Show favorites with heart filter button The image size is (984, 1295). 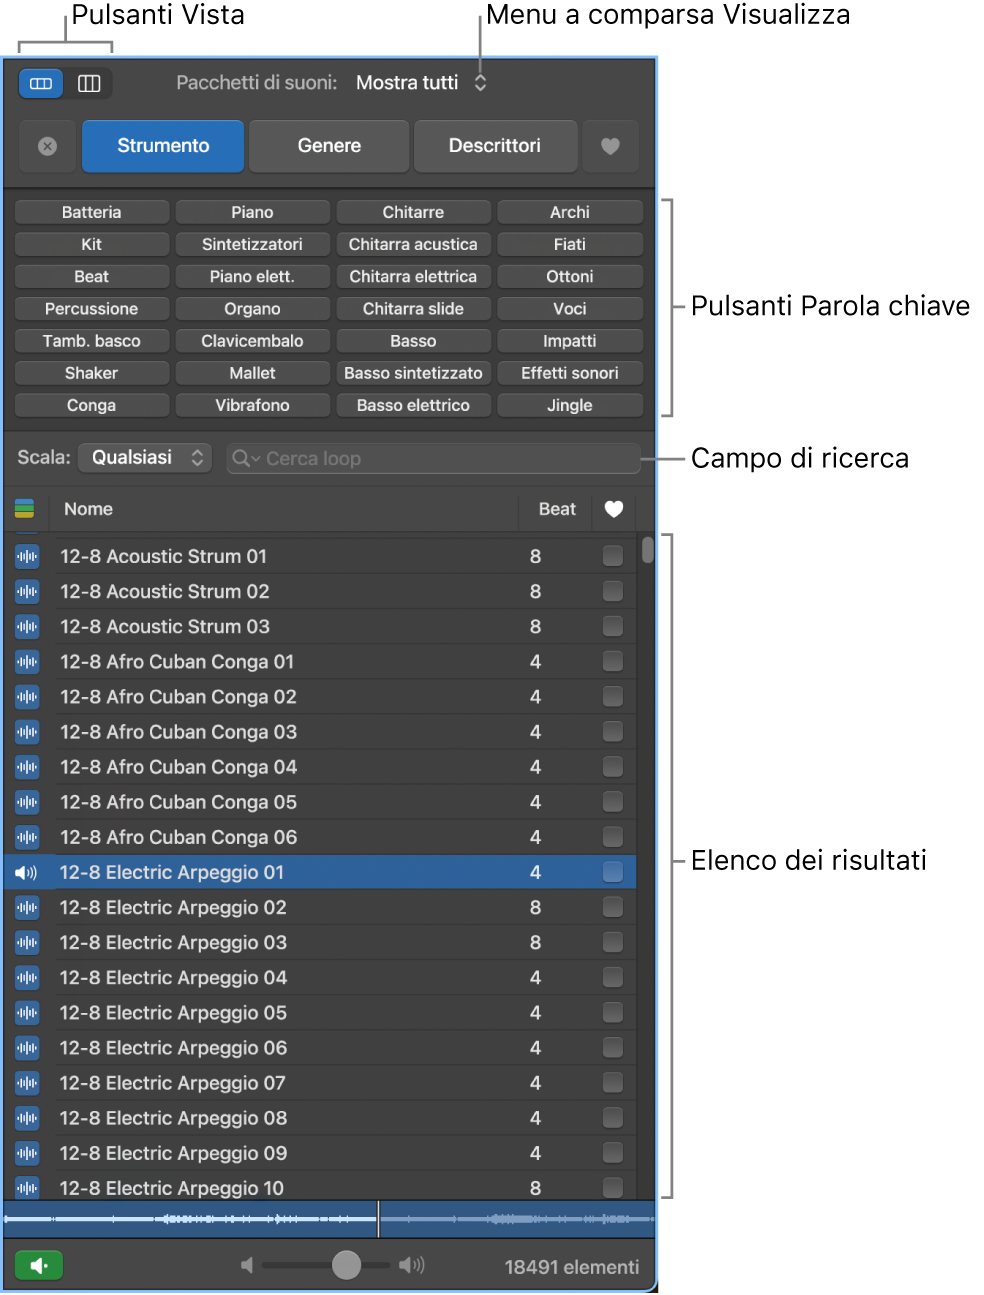click(610, 146)
